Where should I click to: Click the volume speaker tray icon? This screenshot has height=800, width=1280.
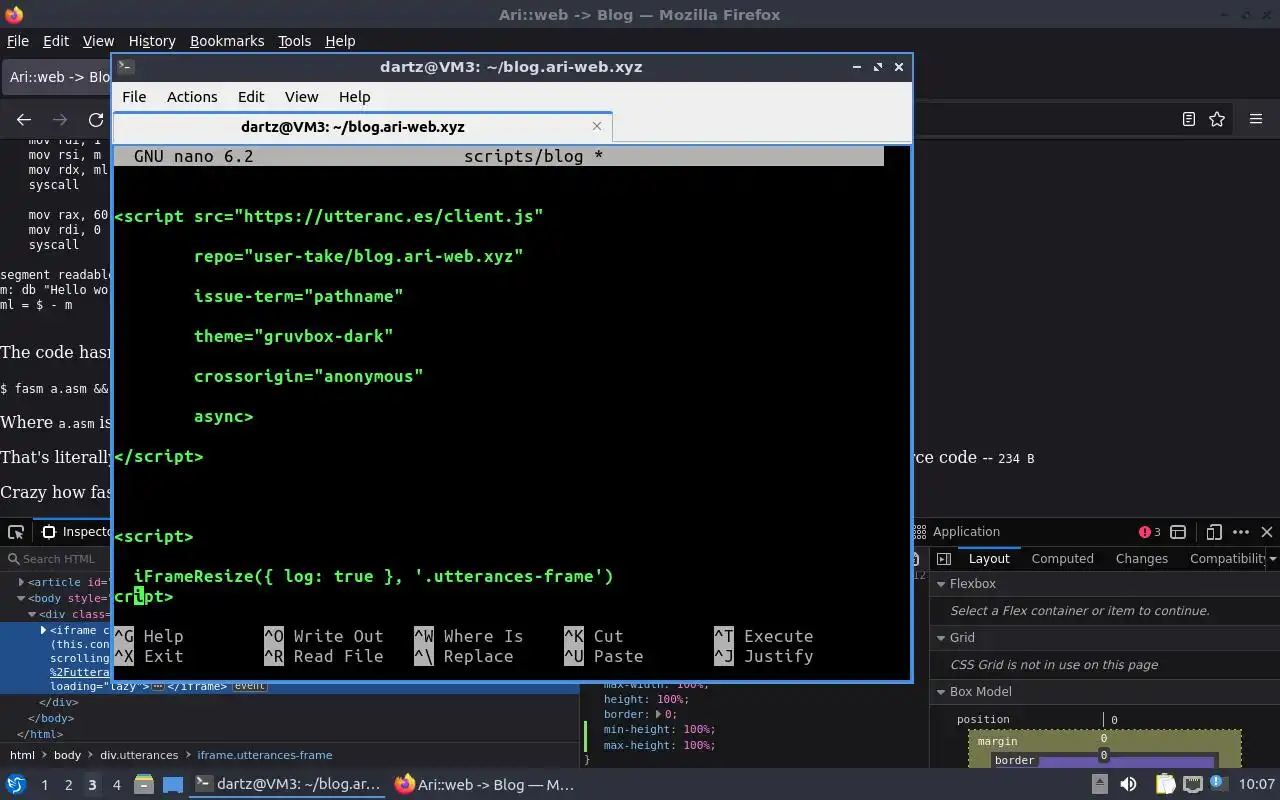[1128, 784]
